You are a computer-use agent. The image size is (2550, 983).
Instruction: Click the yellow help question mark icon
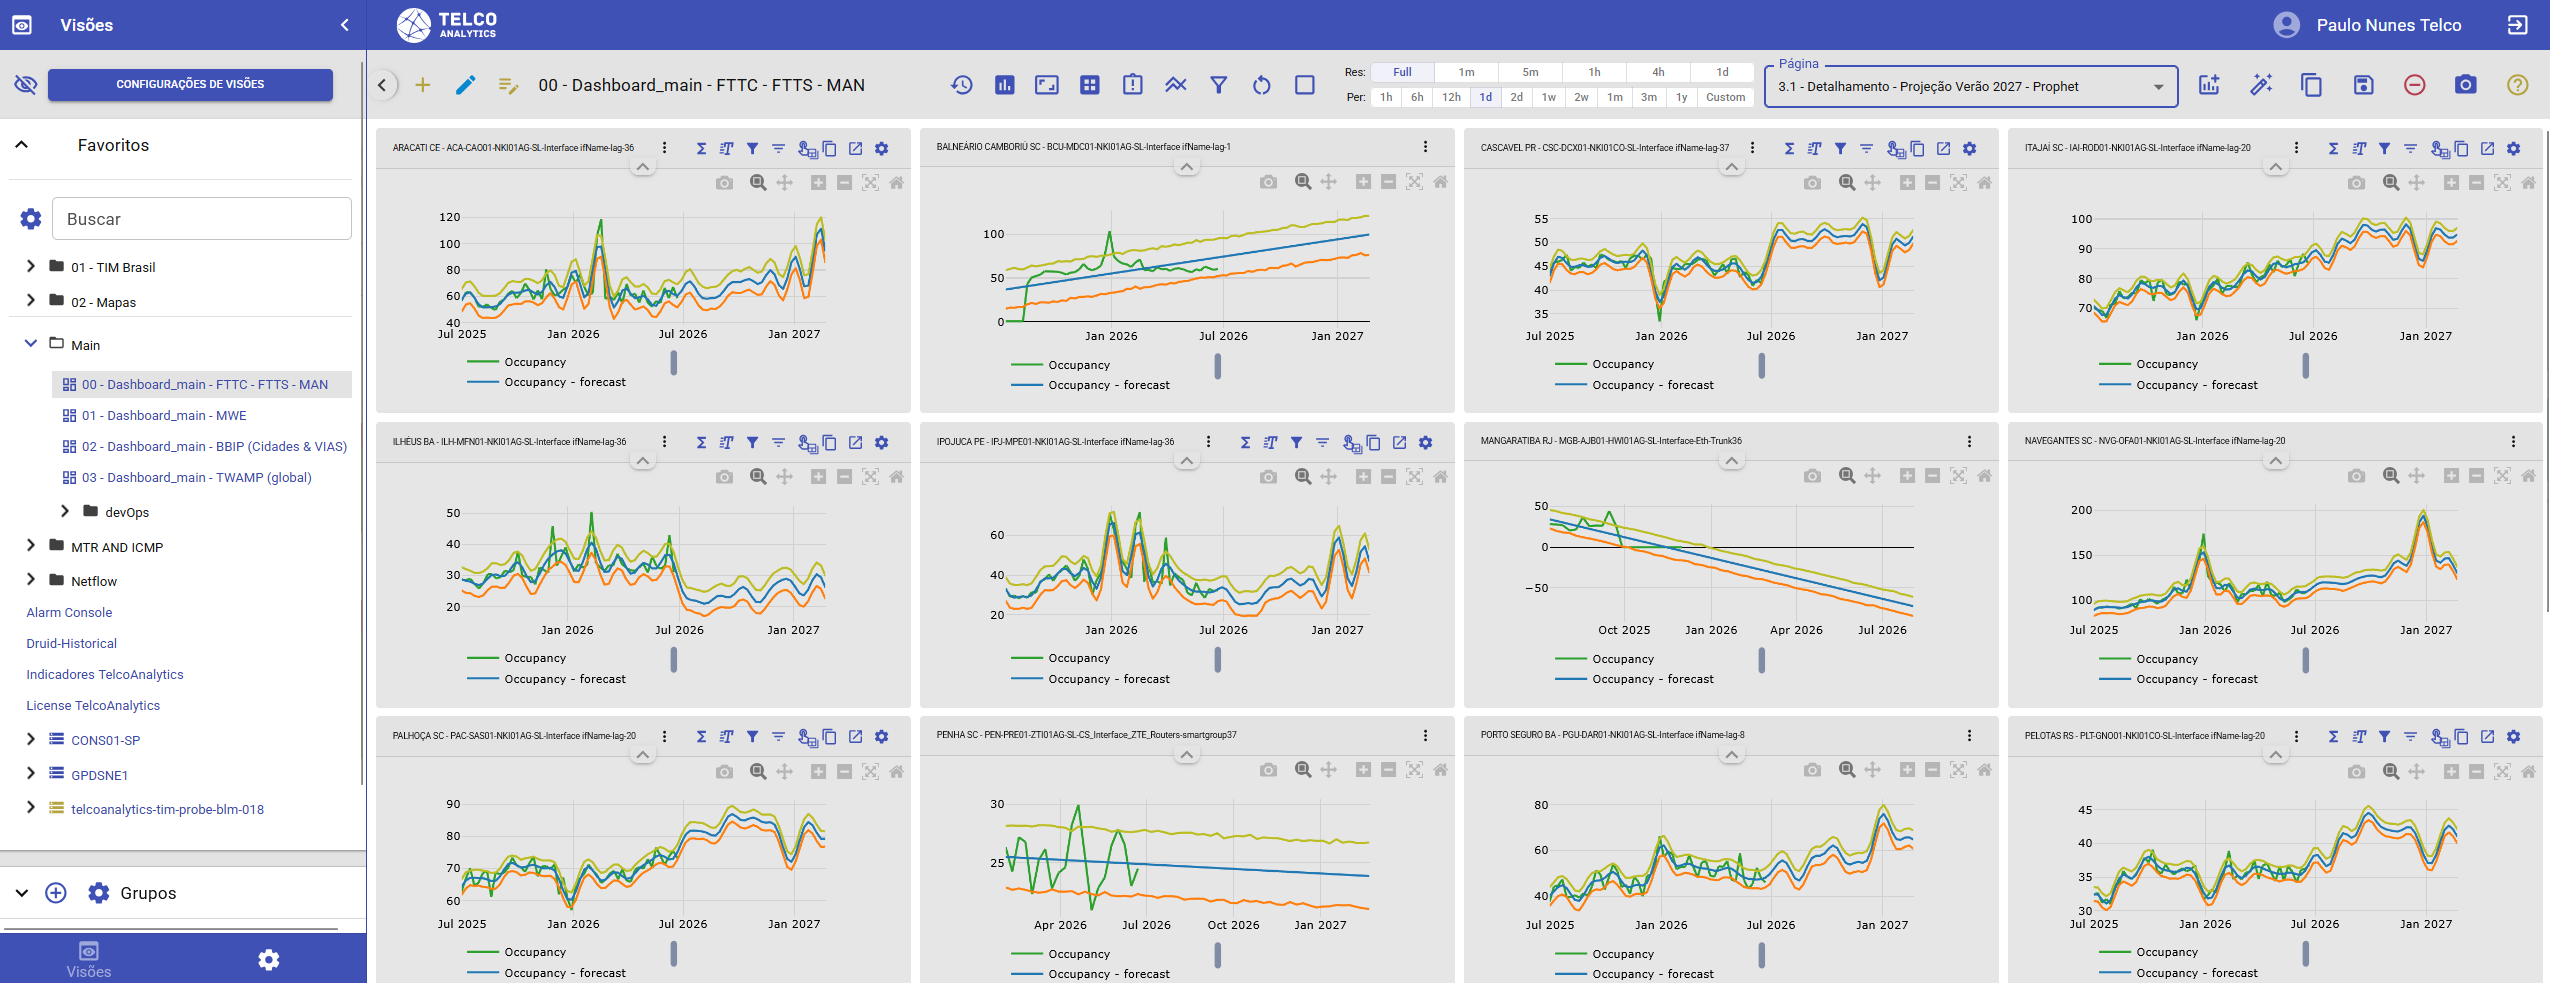point(2518,85)
